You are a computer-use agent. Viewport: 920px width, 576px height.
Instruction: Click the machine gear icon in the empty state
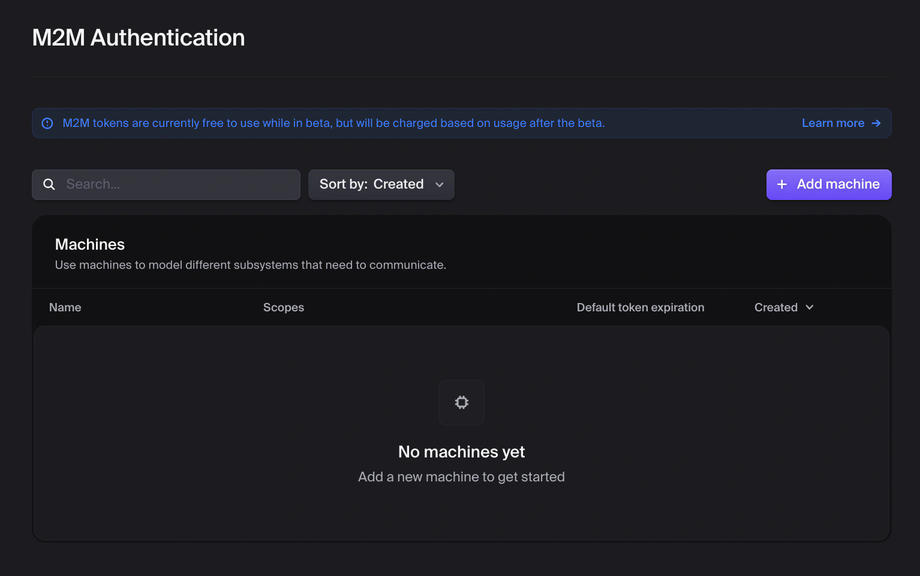461,401
